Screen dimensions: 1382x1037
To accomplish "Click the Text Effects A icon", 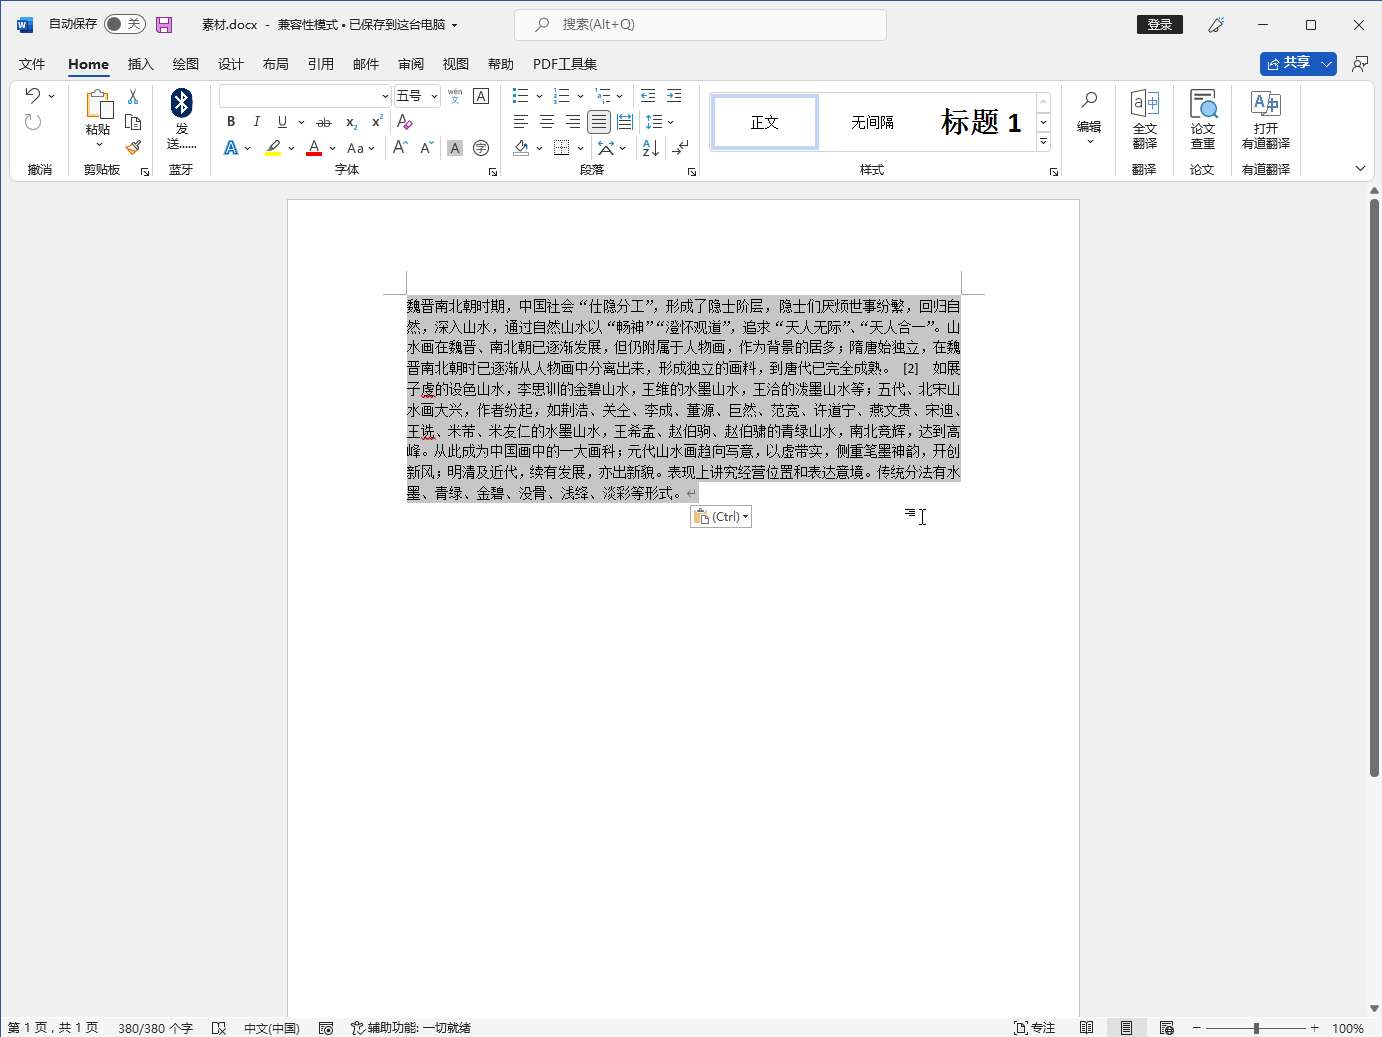I will pos(231,148).
